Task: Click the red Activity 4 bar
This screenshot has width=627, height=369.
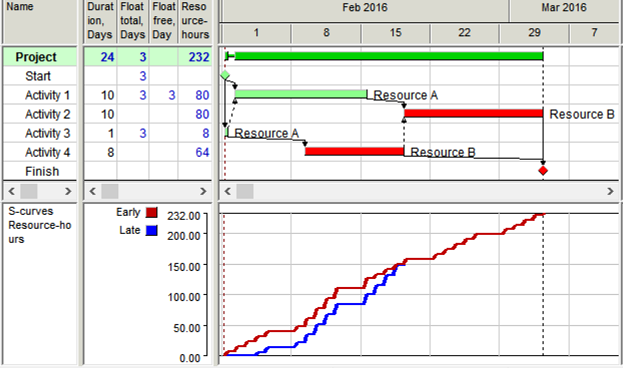Action: point(354,151)
